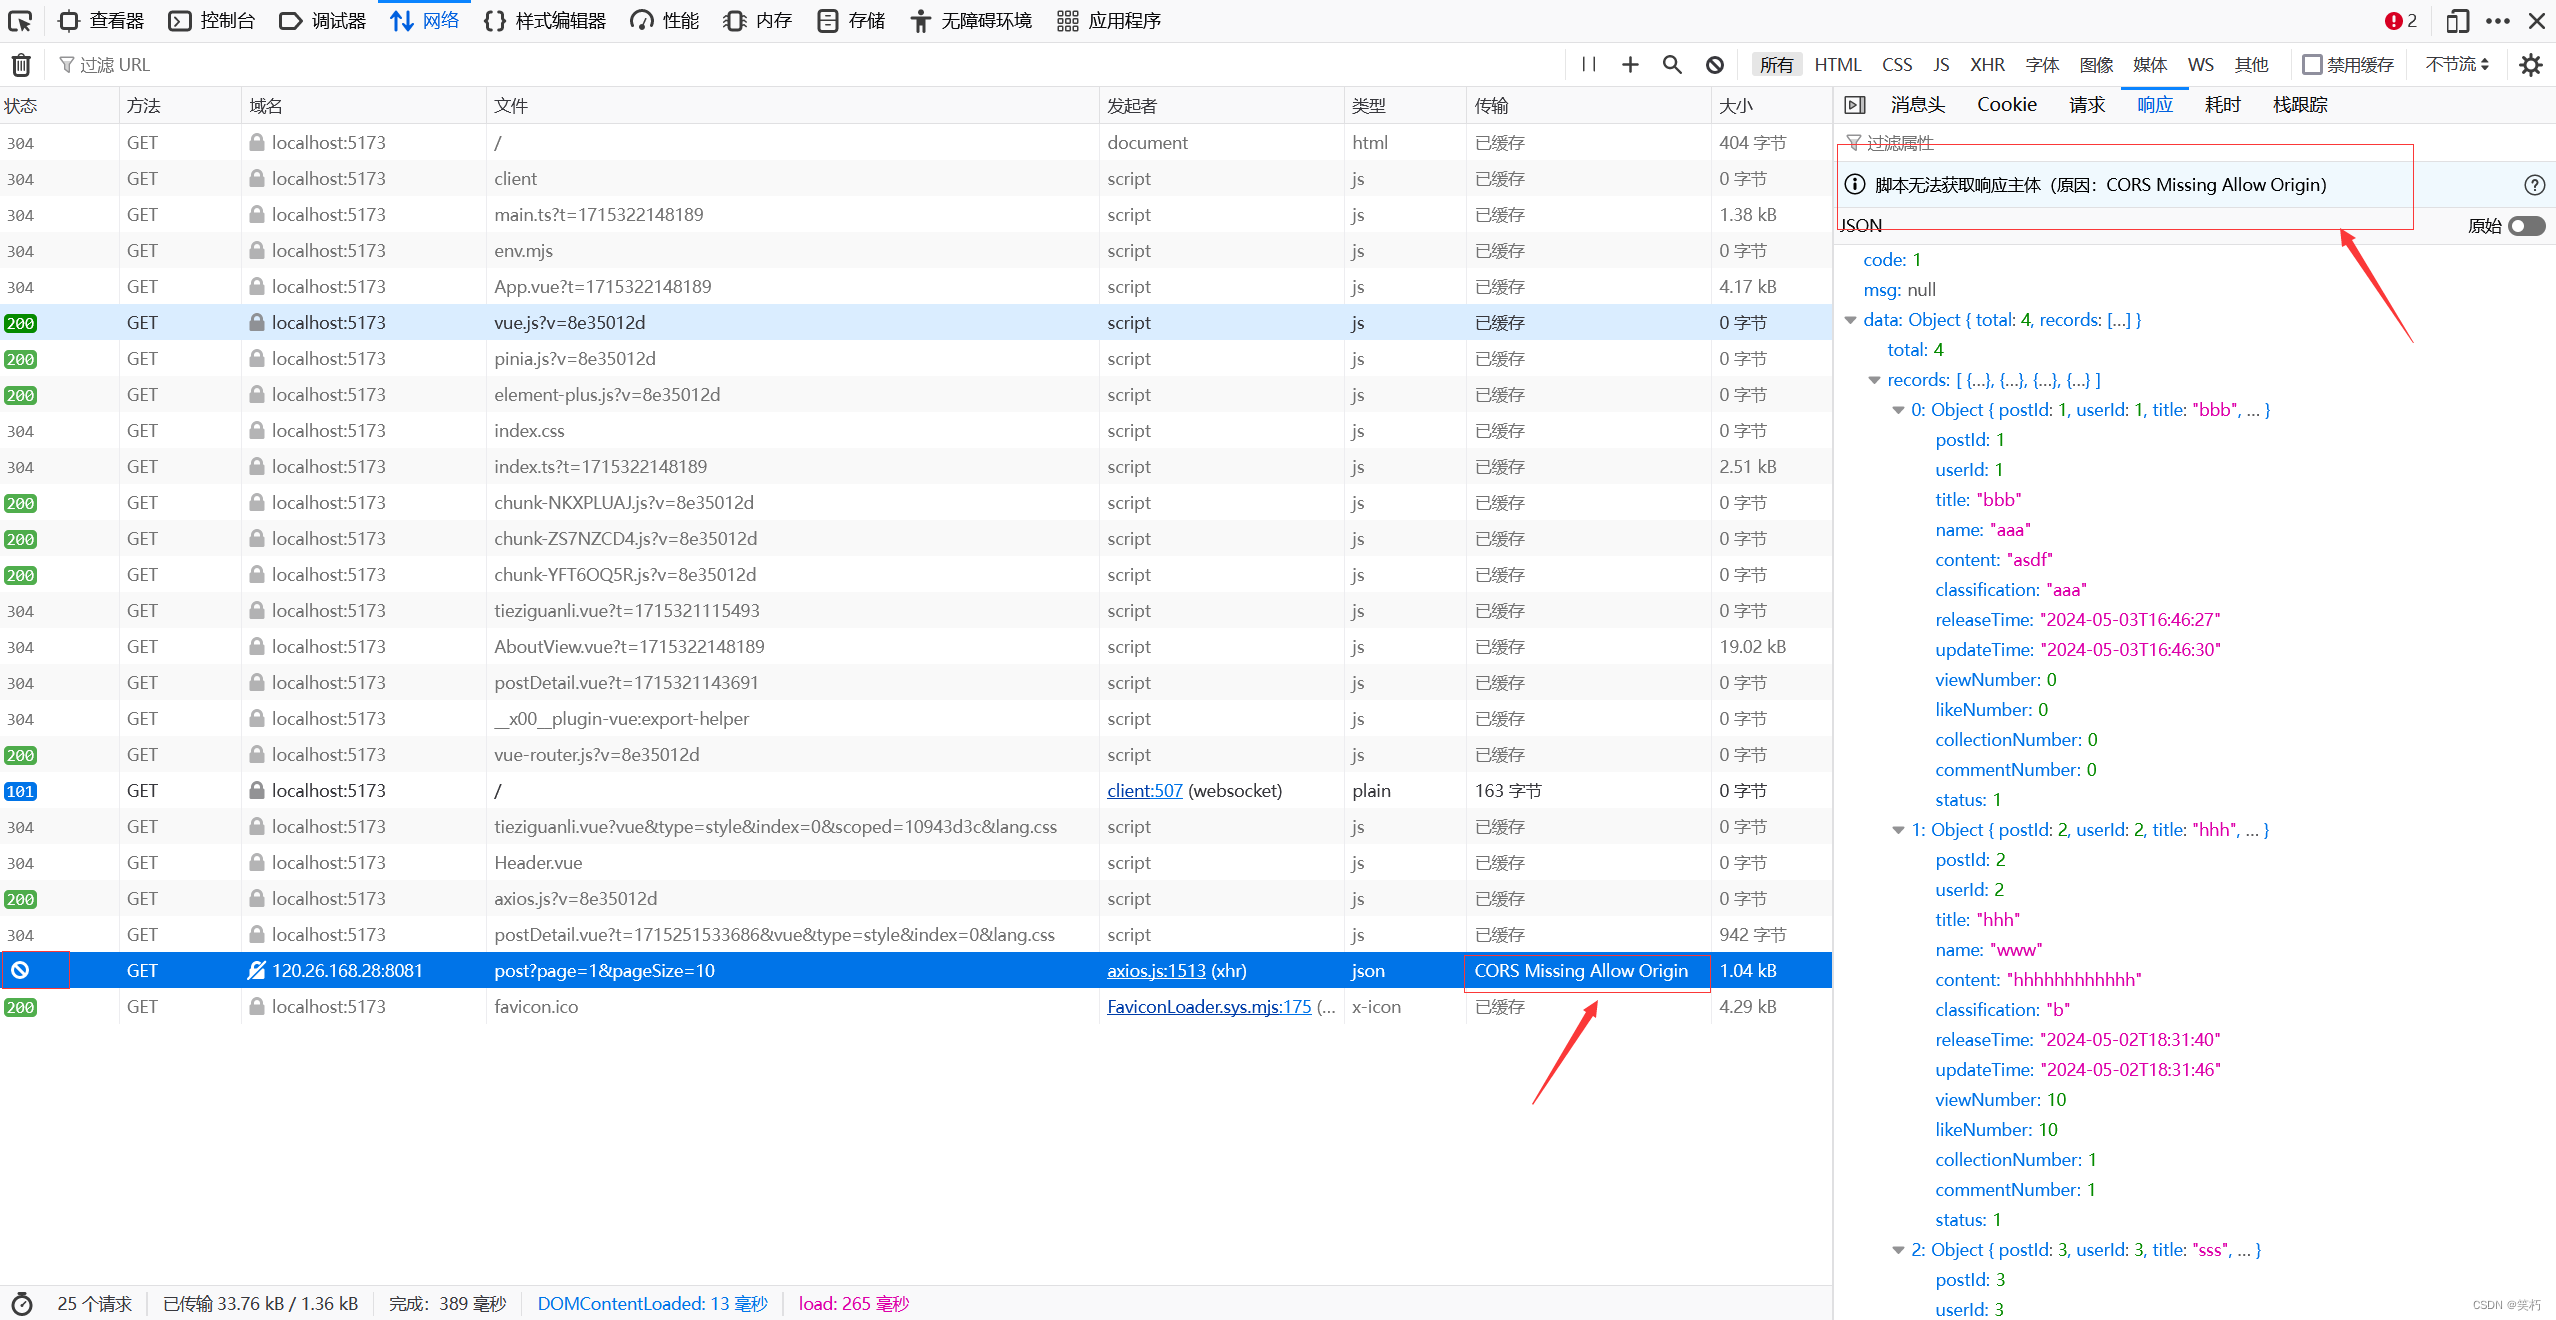Image resolution: width=2556 pixels, height=1320 pixels.
Task: Filter requests by XHR type
Action: 1987,65
